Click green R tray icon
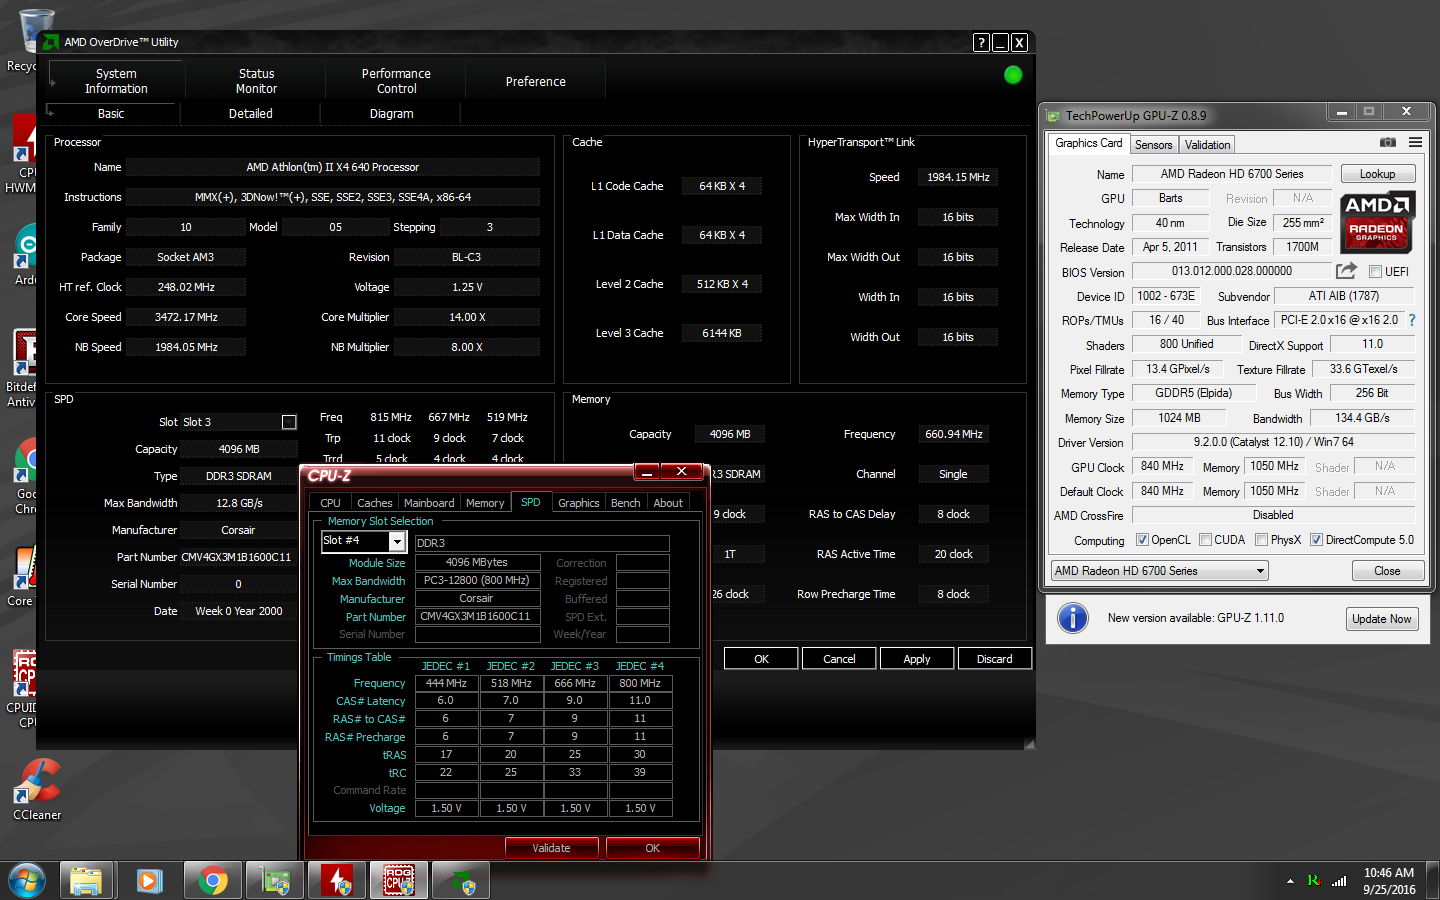Screen dimensions: 1440x900 [x=1313, y=880]
